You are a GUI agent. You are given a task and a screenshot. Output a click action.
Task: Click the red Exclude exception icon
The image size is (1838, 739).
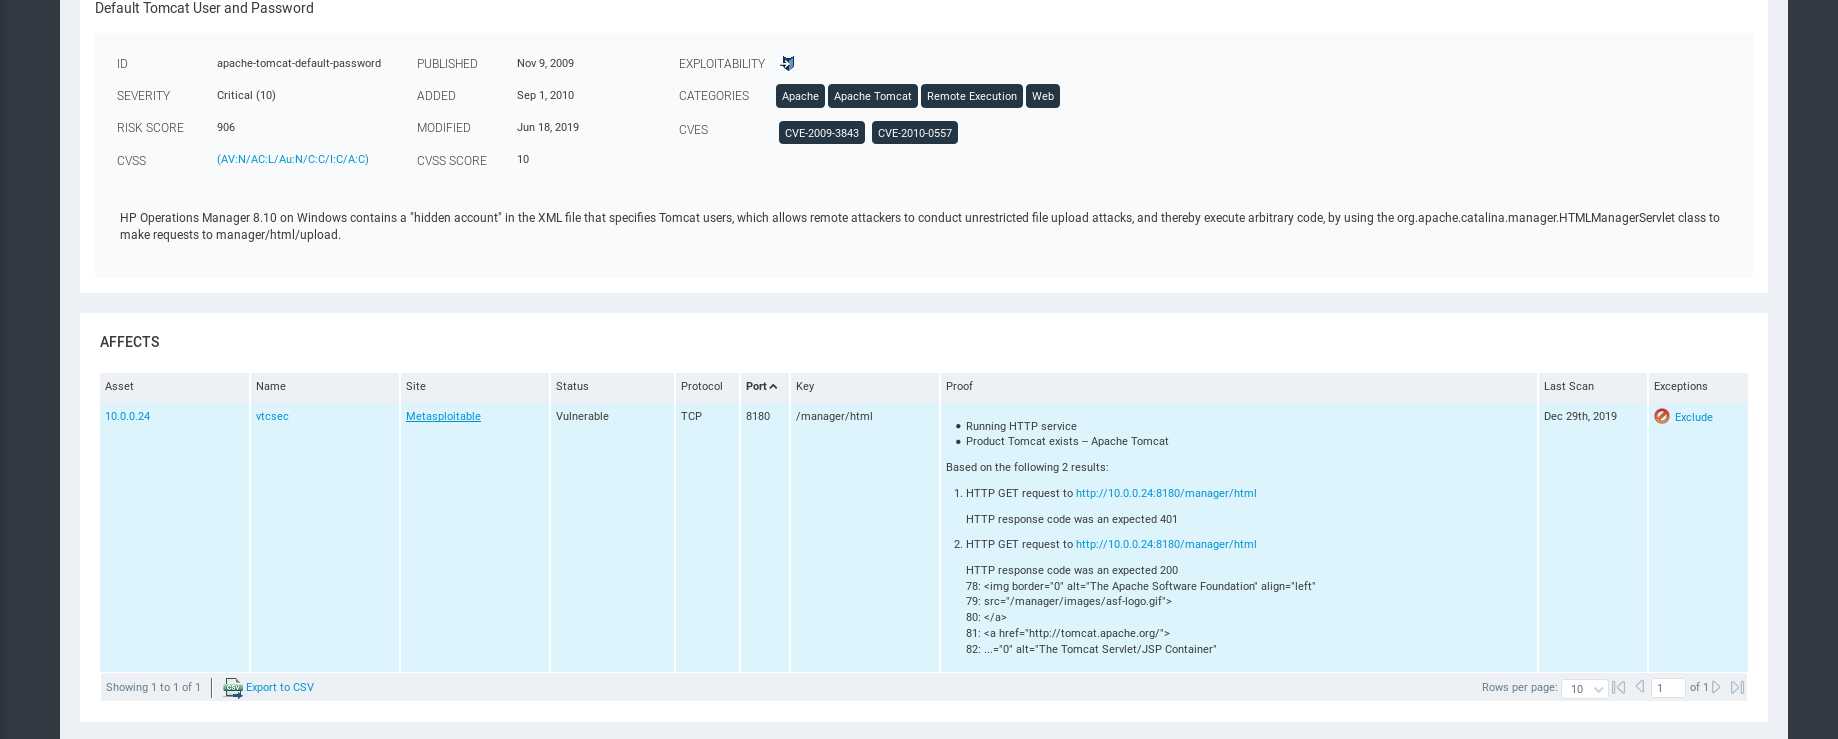pyautogui.click(x=1662, y=416)
